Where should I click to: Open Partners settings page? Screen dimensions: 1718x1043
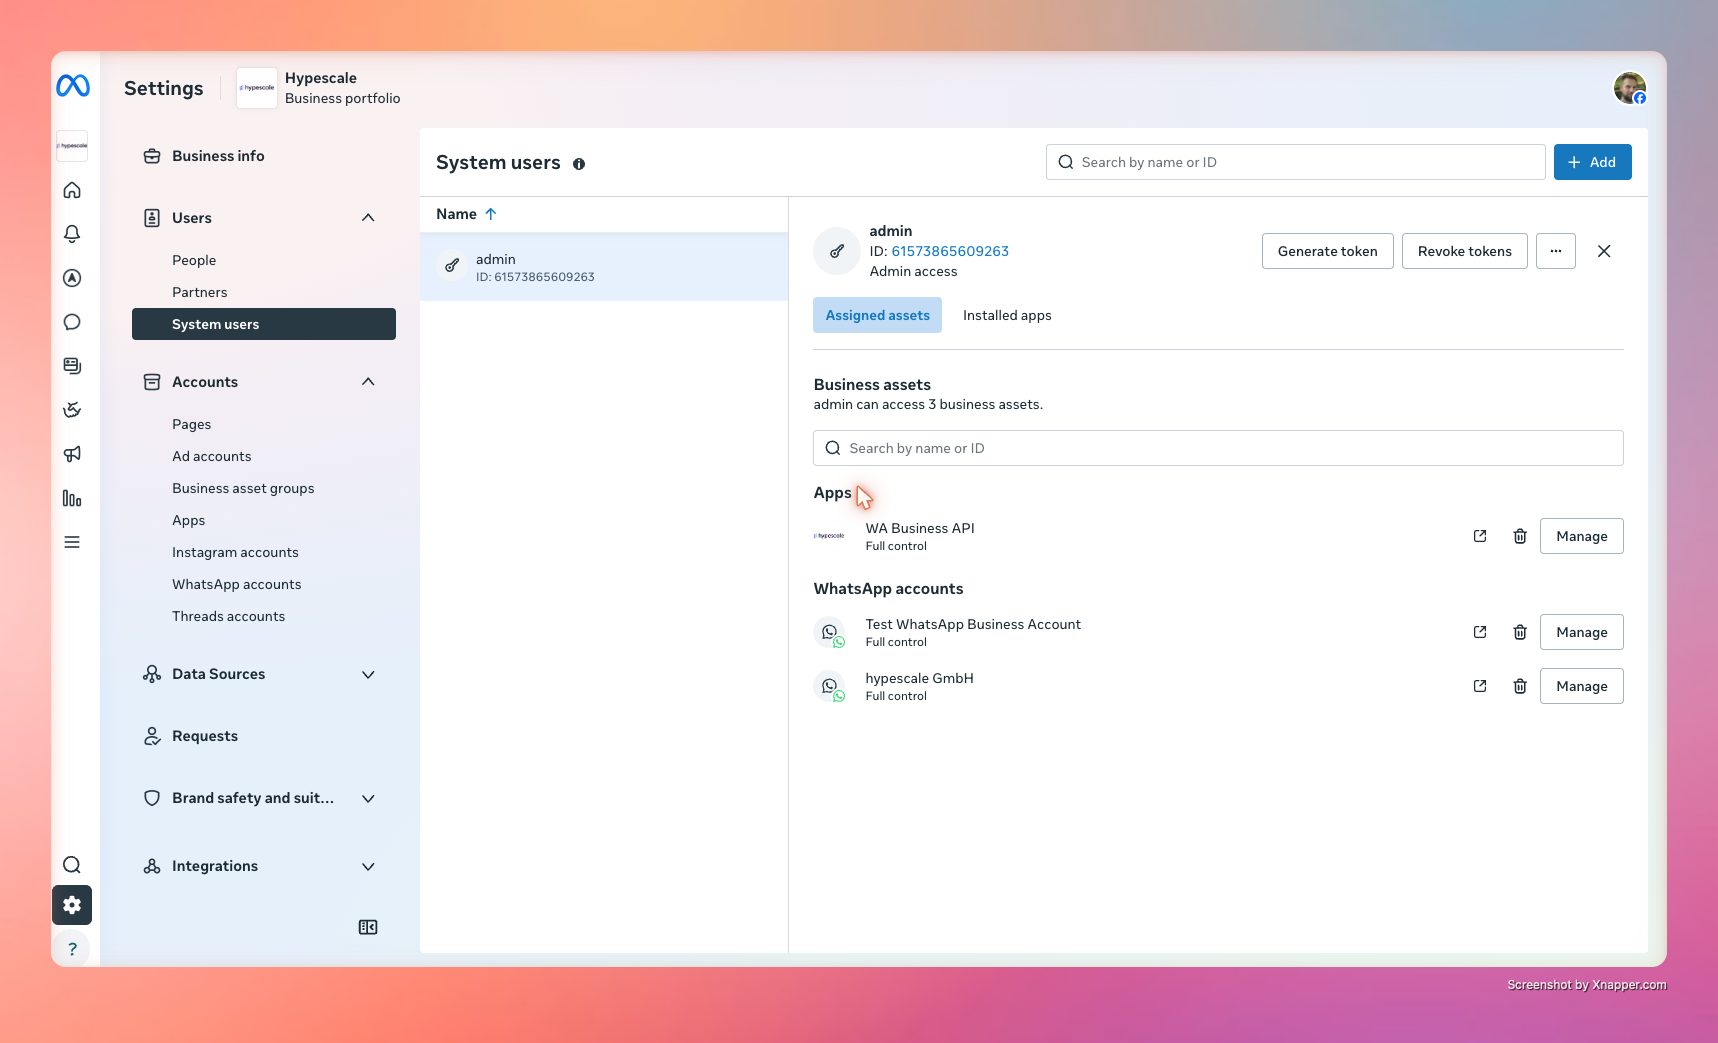199,292
